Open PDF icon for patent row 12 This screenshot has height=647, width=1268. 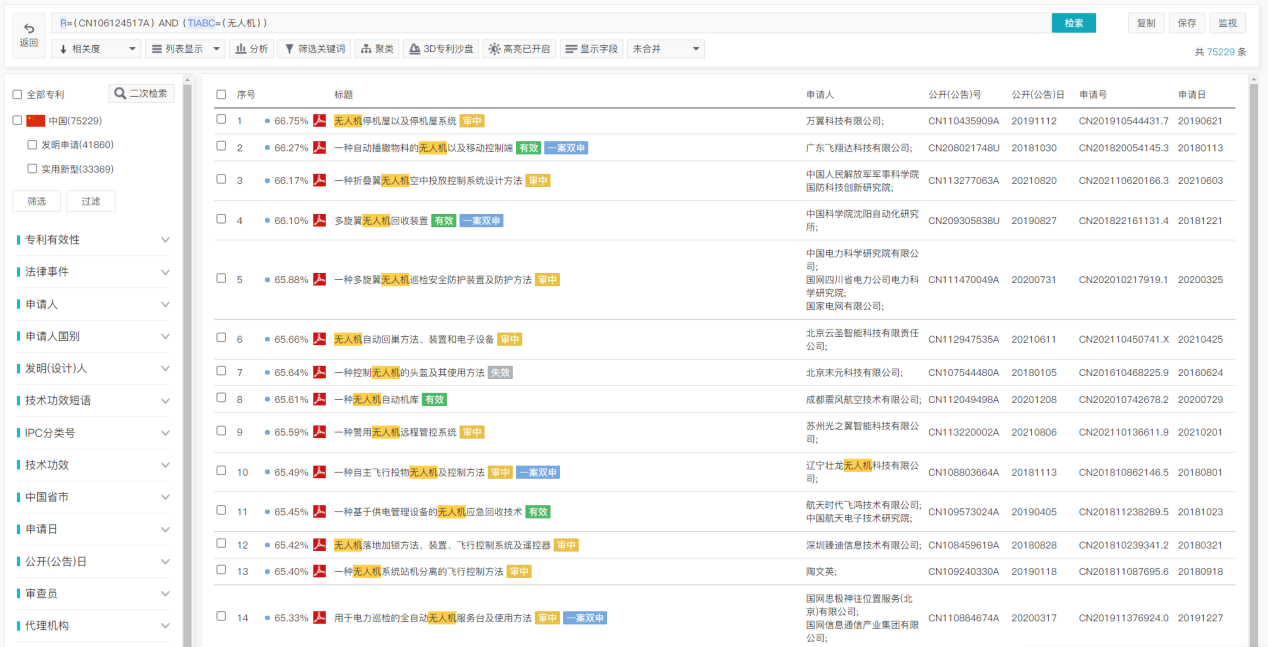pyautogui.click(x=320, y=545)
